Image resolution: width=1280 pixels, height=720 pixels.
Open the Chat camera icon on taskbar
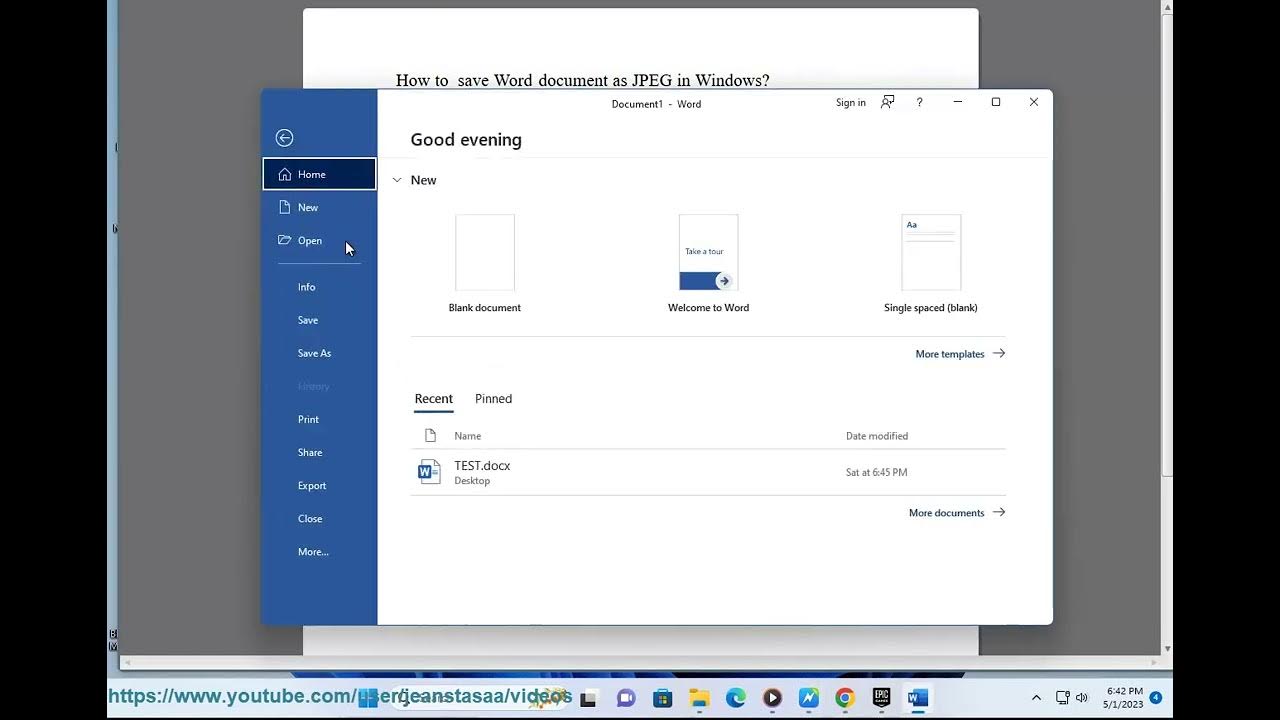626,698
